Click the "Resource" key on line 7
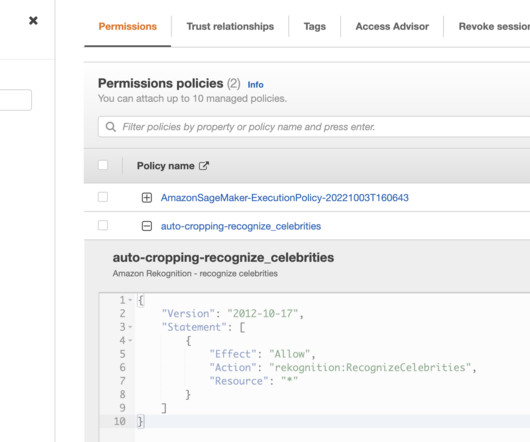The width and height of the screenshot is (530, 442). (x=239, y=381)
